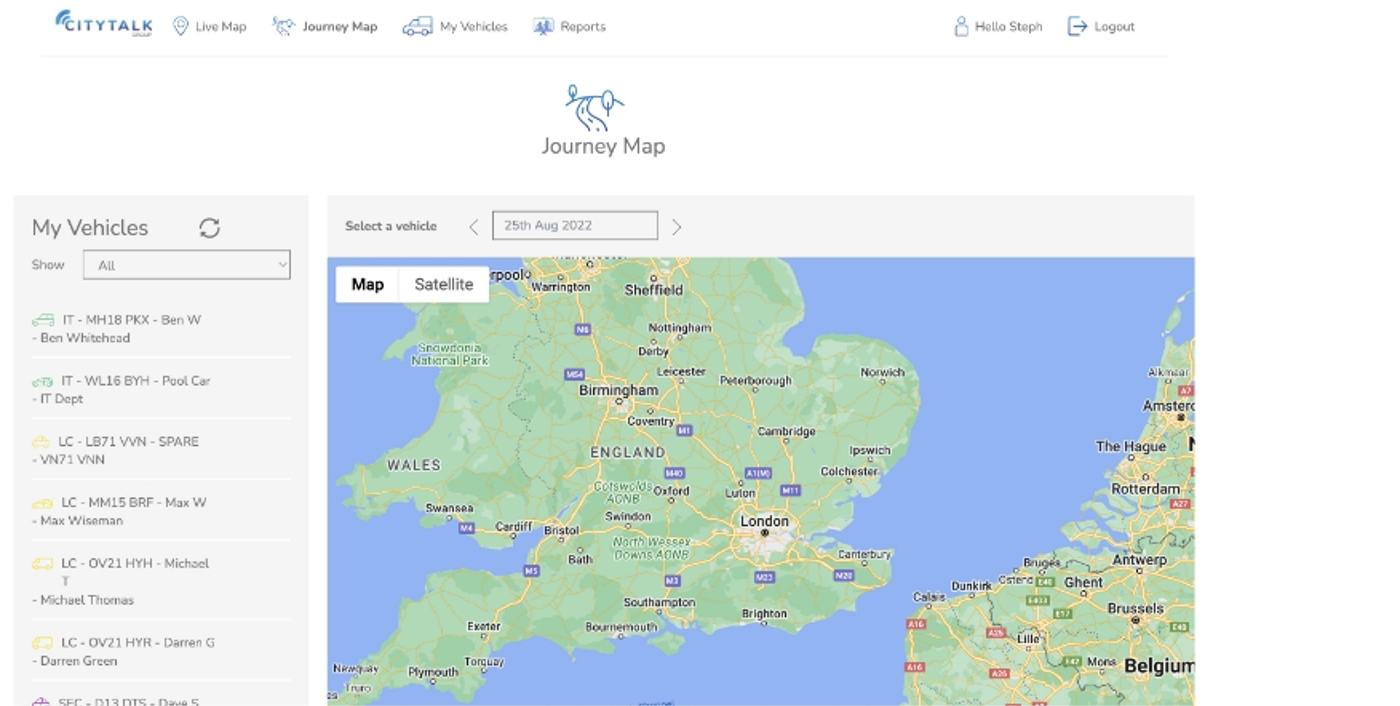Click the large Journey Map heading icon
The width and height of the screenshot is (1400, 706).
tap(594, 108)
